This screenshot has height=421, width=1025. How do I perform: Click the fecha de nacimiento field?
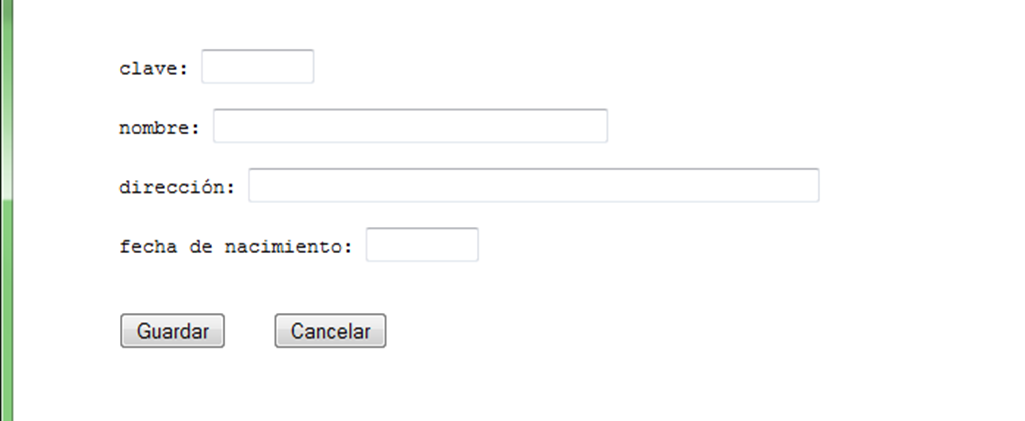[422, 245]
